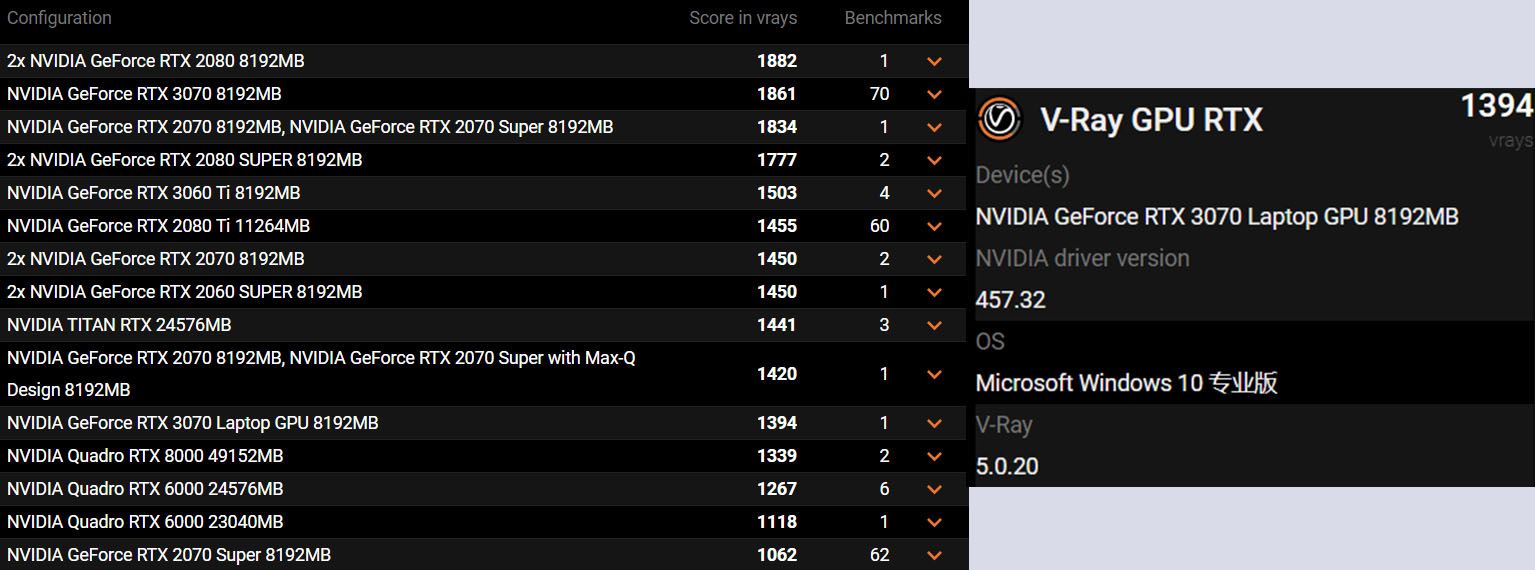This screenshot has height=570, width=1535.
Task: Expand the RTX 2080 Ti 11264MB row
Action: pyautogui.click(x=934, y=226)
